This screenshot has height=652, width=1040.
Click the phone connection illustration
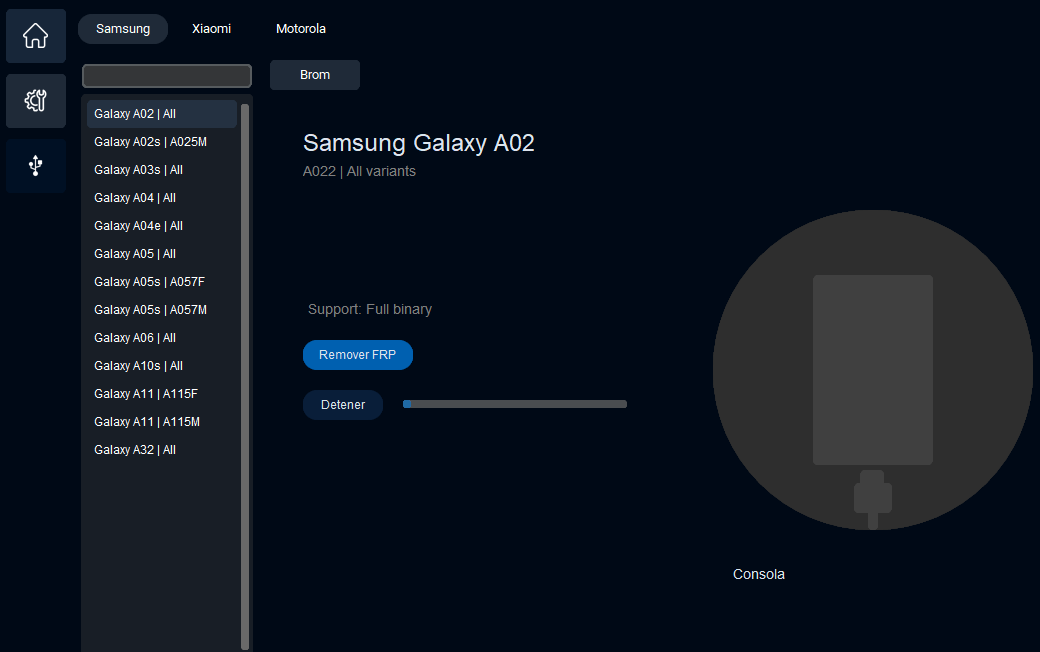[873, 370]
